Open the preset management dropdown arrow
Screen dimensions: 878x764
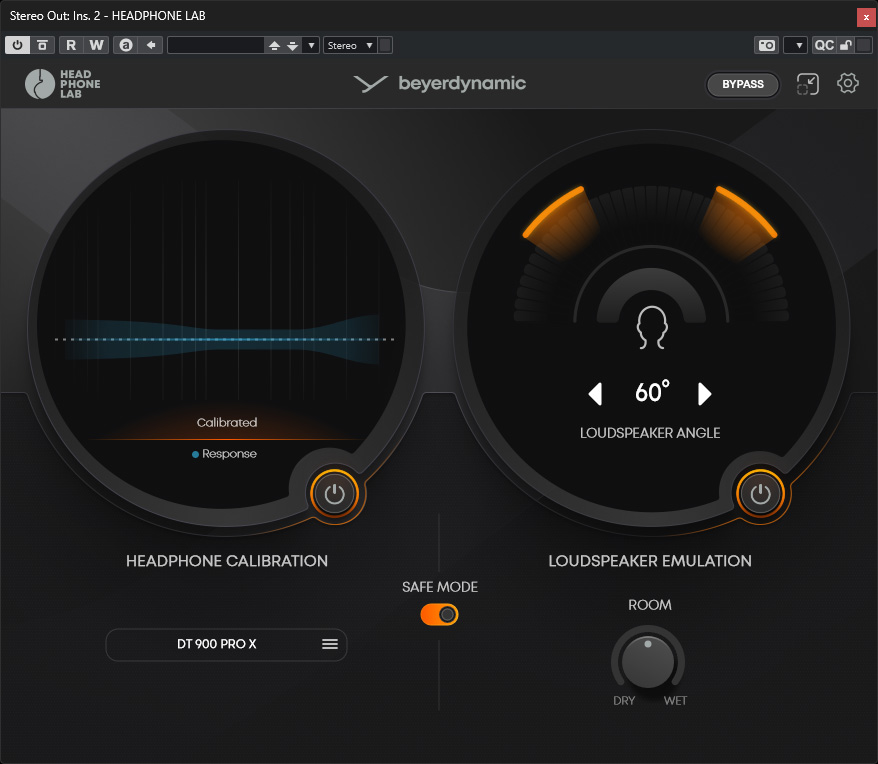point(310,45)
